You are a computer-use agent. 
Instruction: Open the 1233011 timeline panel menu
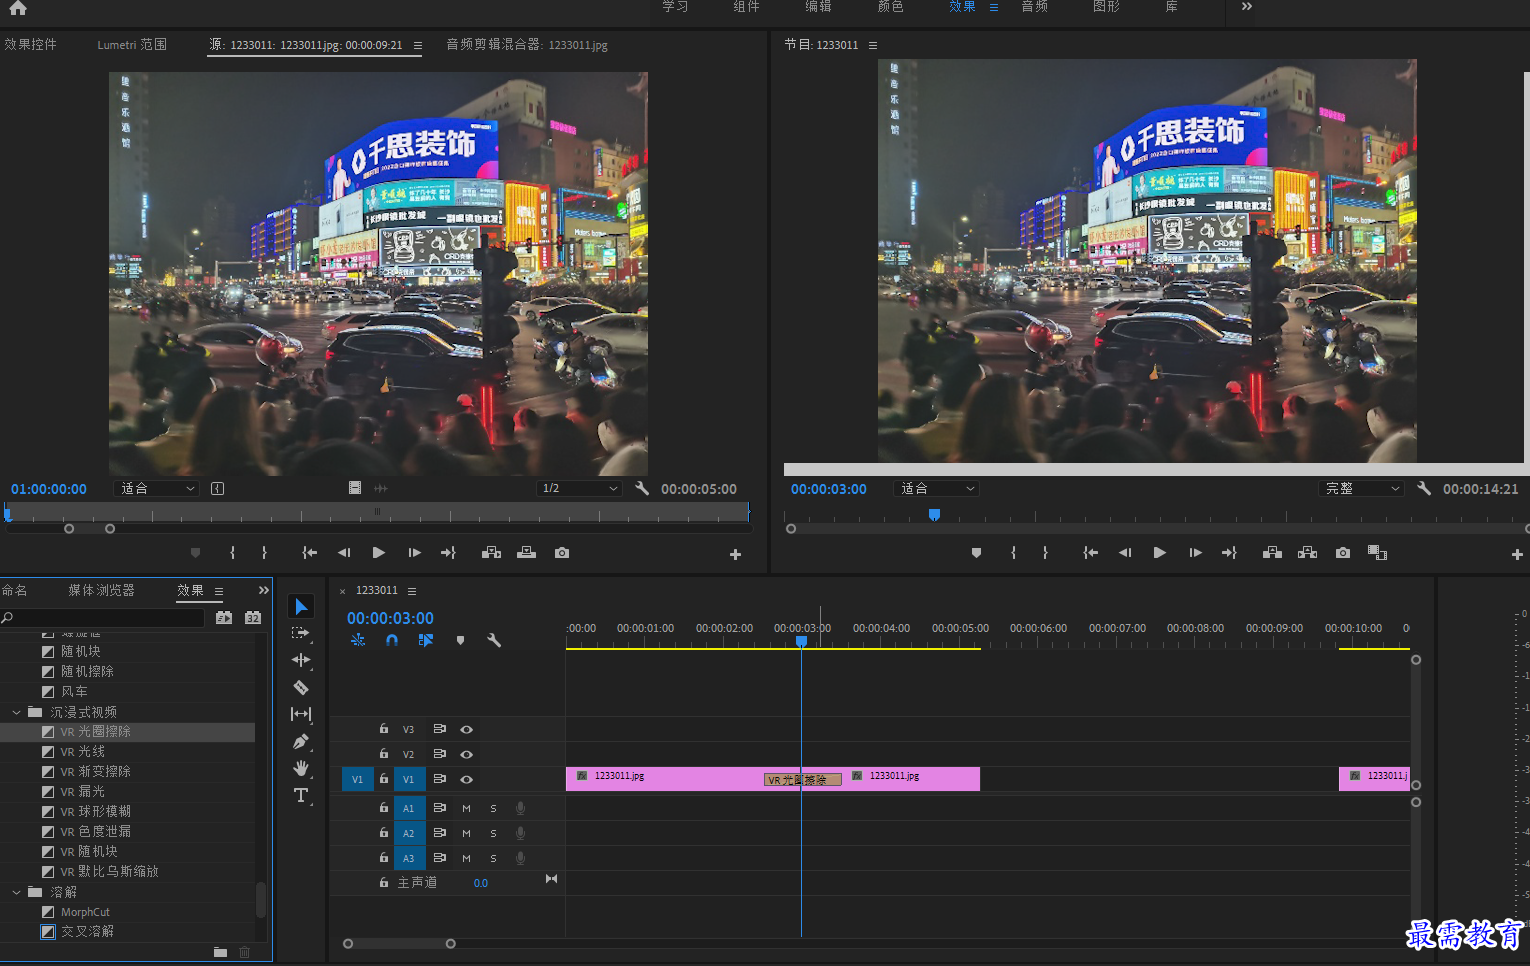(x=411, y=591)
